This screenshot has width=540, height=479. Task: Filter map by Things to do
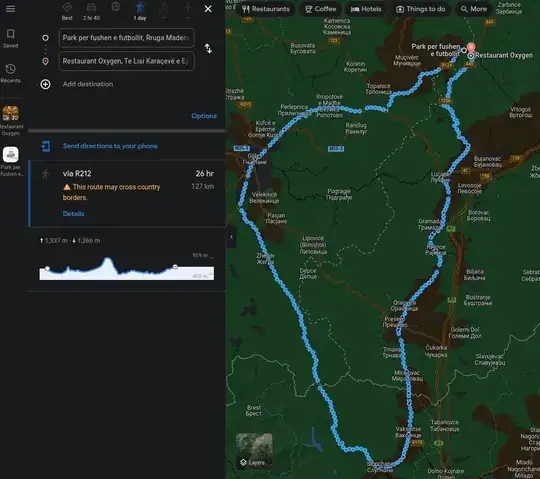pos(420,9)
